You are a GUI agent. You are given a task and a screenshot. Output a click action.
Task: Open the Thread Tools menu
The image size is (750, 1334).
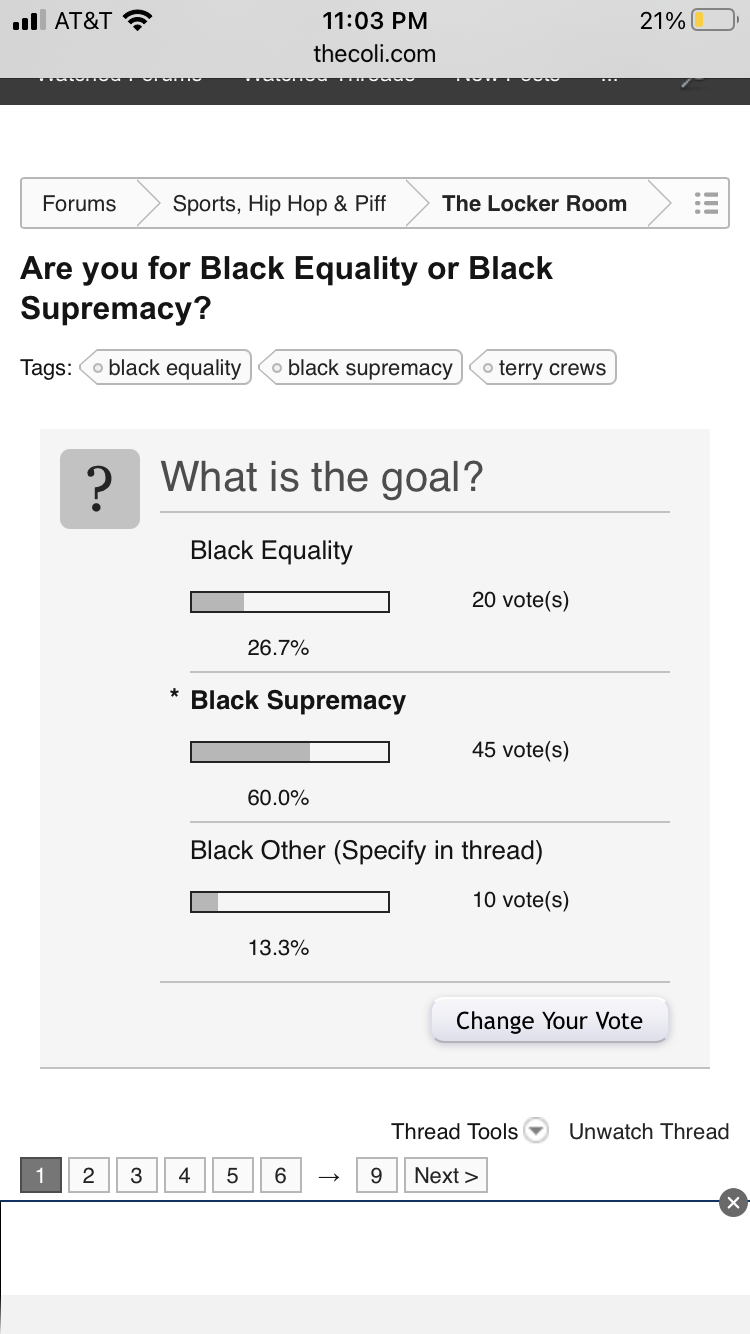tap(455, 1131)
